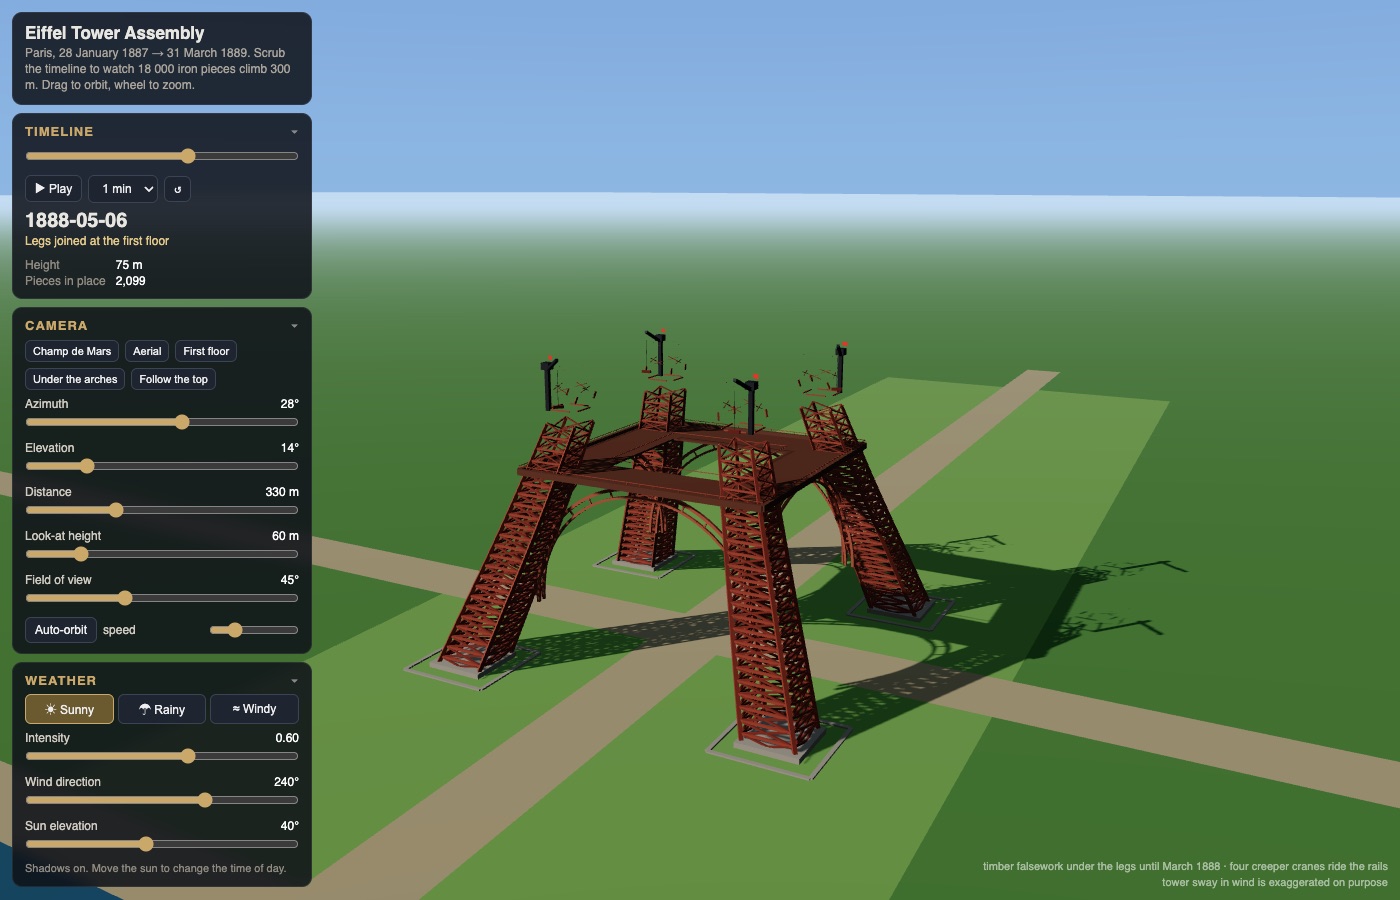Screen dimensions: 1400x900
Task: Open the 1 min duration dropdown
Action: pos(125,189)
